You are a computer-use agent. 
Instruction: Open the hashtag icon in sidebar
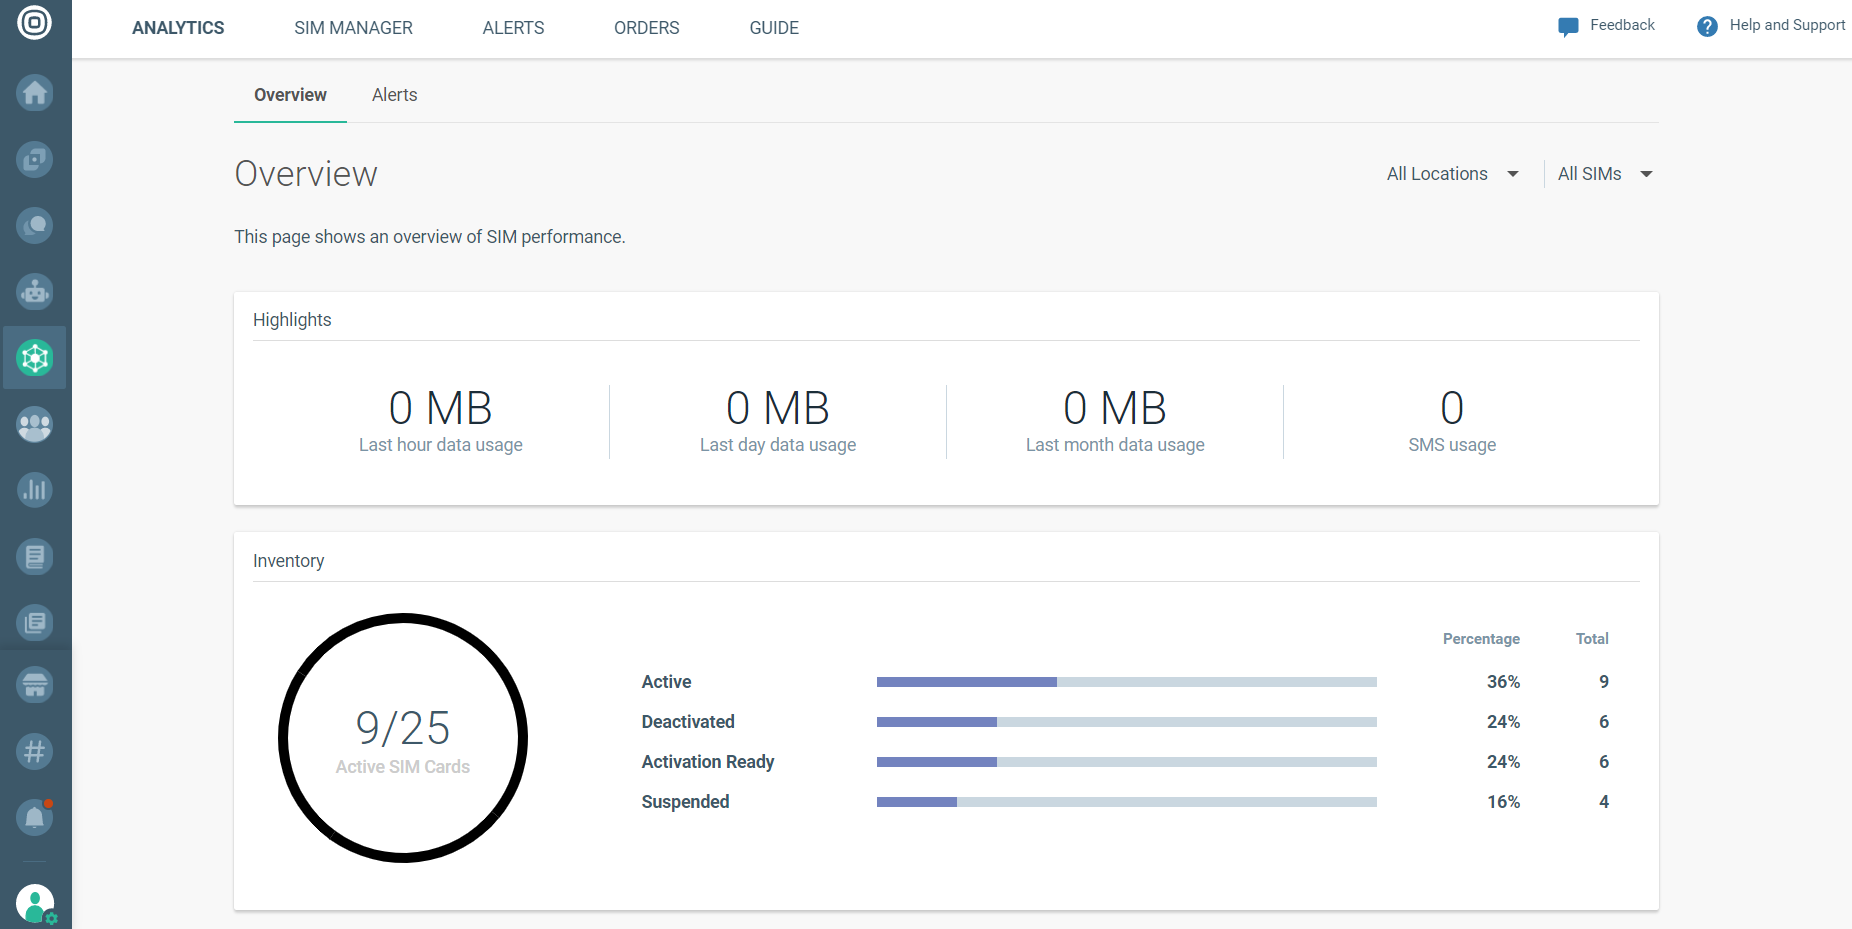point(35,751)
